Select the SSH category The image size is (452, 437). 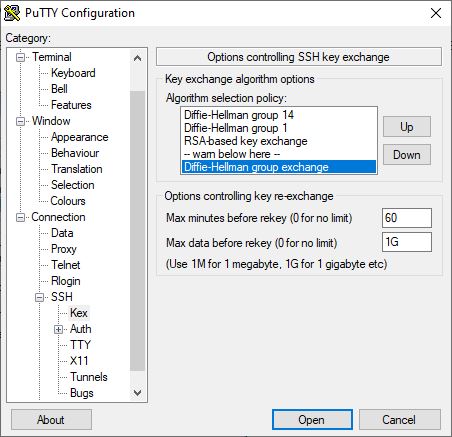(x=62, y=297)
